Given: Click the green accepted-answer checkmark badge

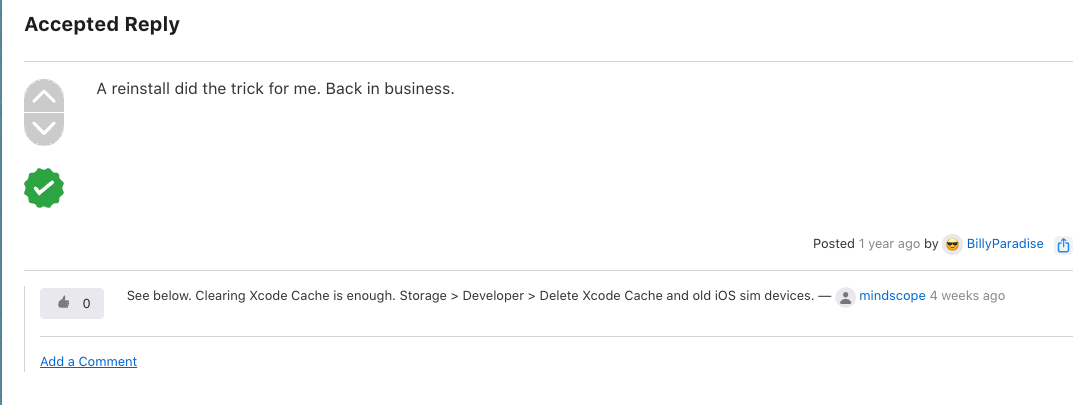Looking at the screenshot, I should 44,188.
